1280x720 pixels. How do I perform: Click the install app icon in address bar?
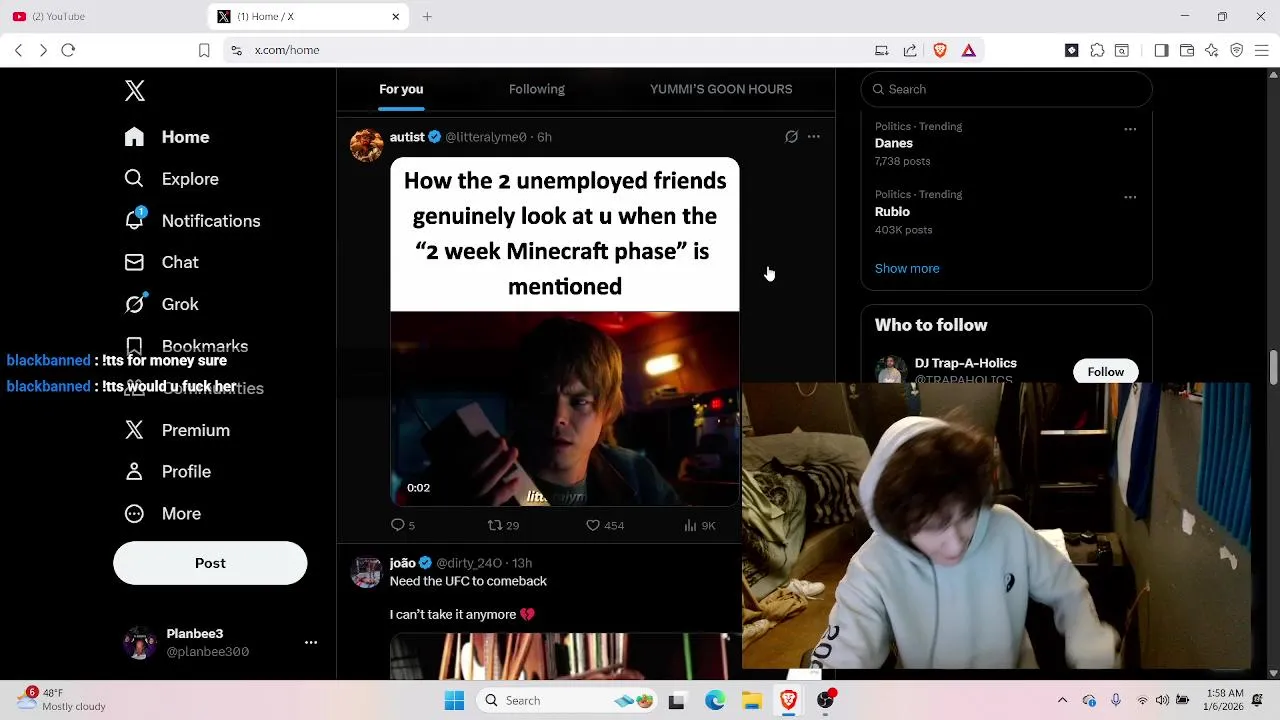tap(882, 50)
